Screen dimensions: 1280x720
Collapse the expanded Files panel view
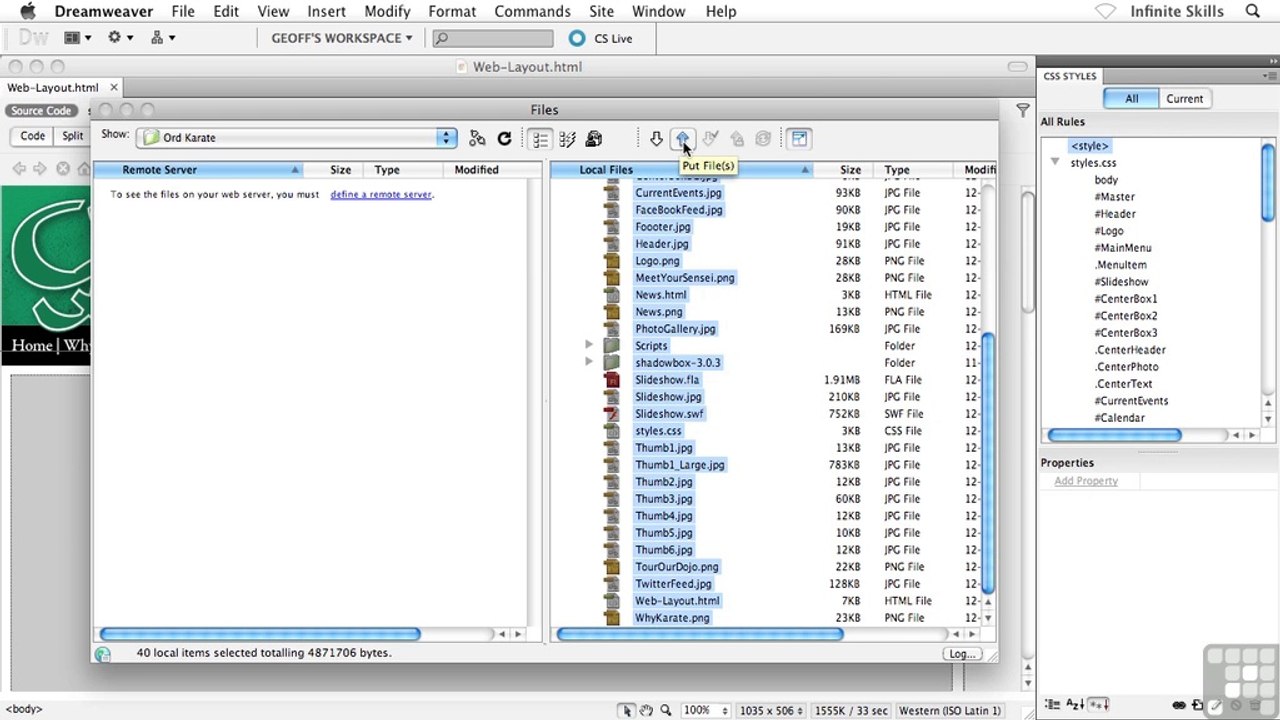tap(799, 139)
